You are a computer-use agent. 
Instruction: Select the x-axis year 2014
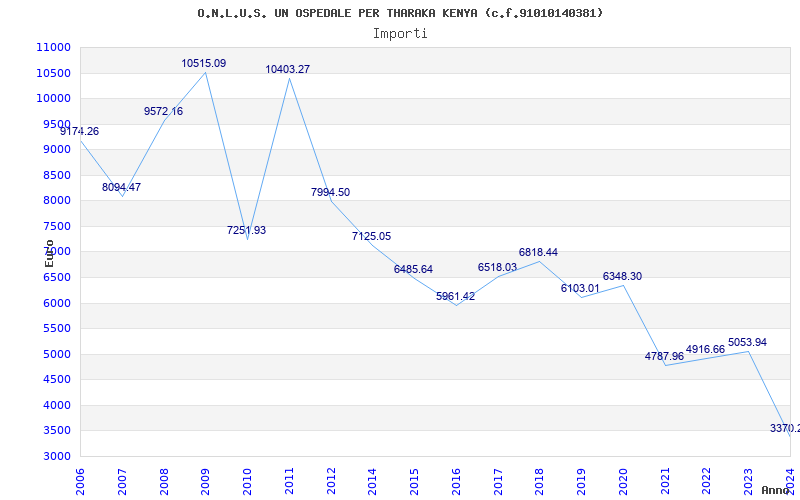point(372,481)
